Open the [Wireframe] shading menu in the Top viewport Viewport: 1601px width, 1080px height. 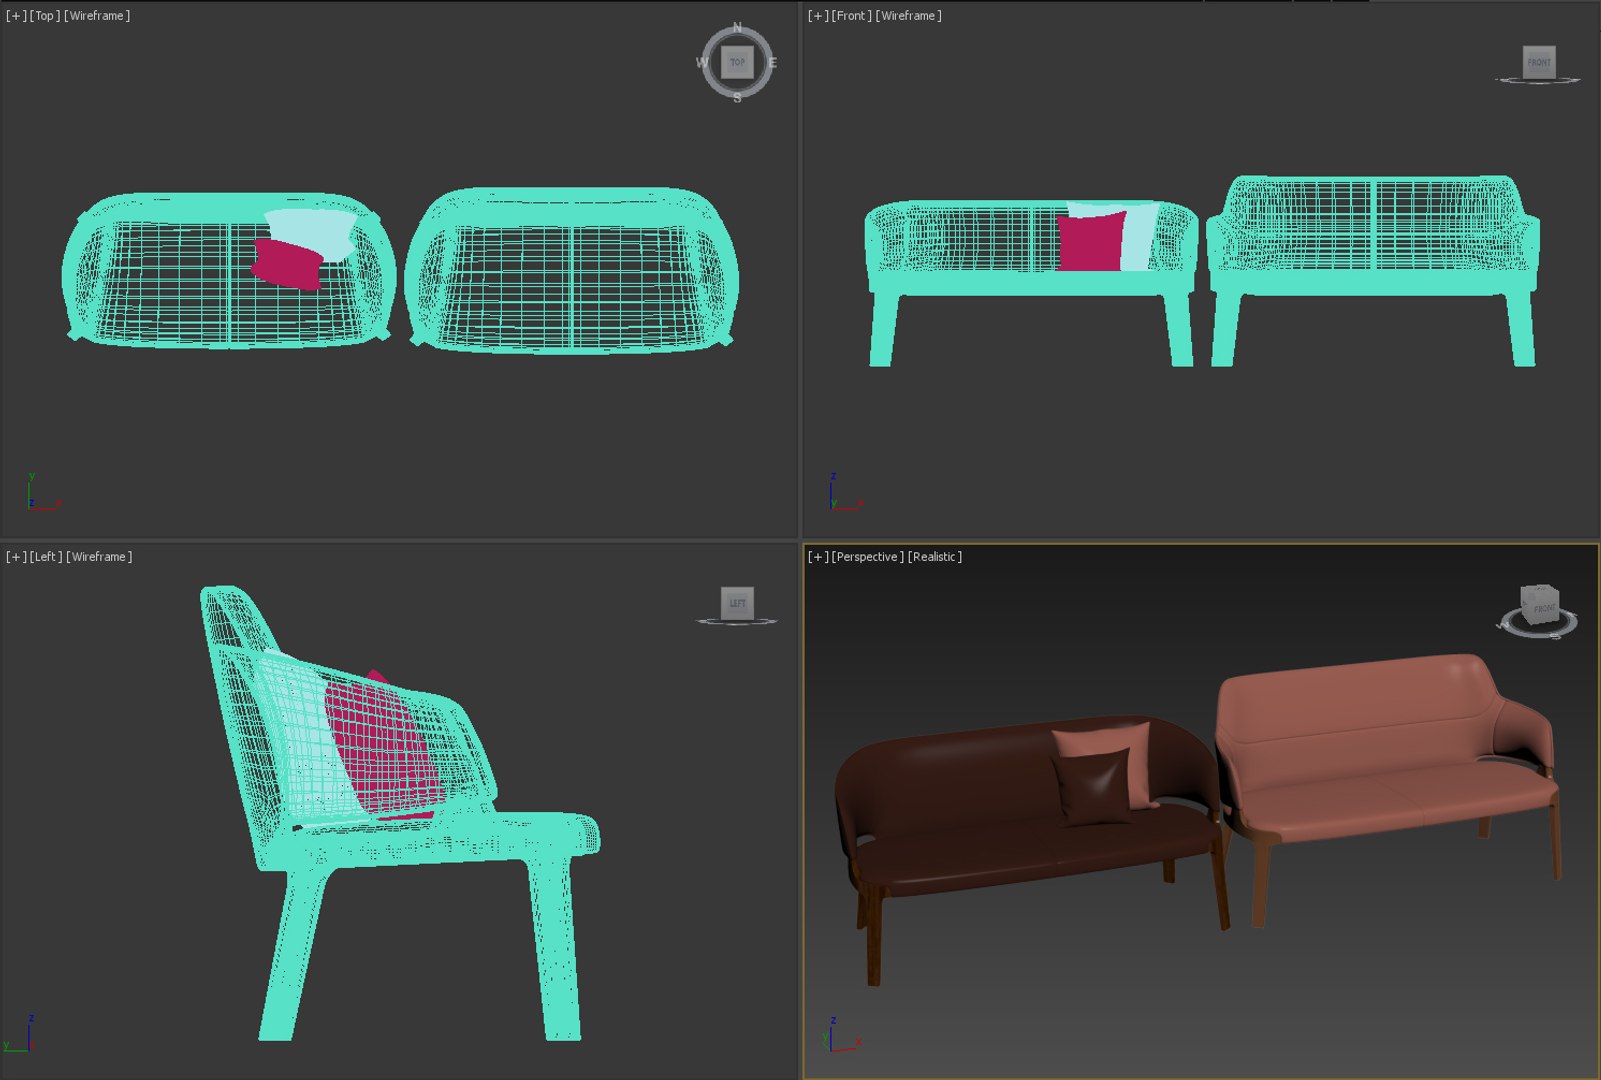(x=97, y=16)
